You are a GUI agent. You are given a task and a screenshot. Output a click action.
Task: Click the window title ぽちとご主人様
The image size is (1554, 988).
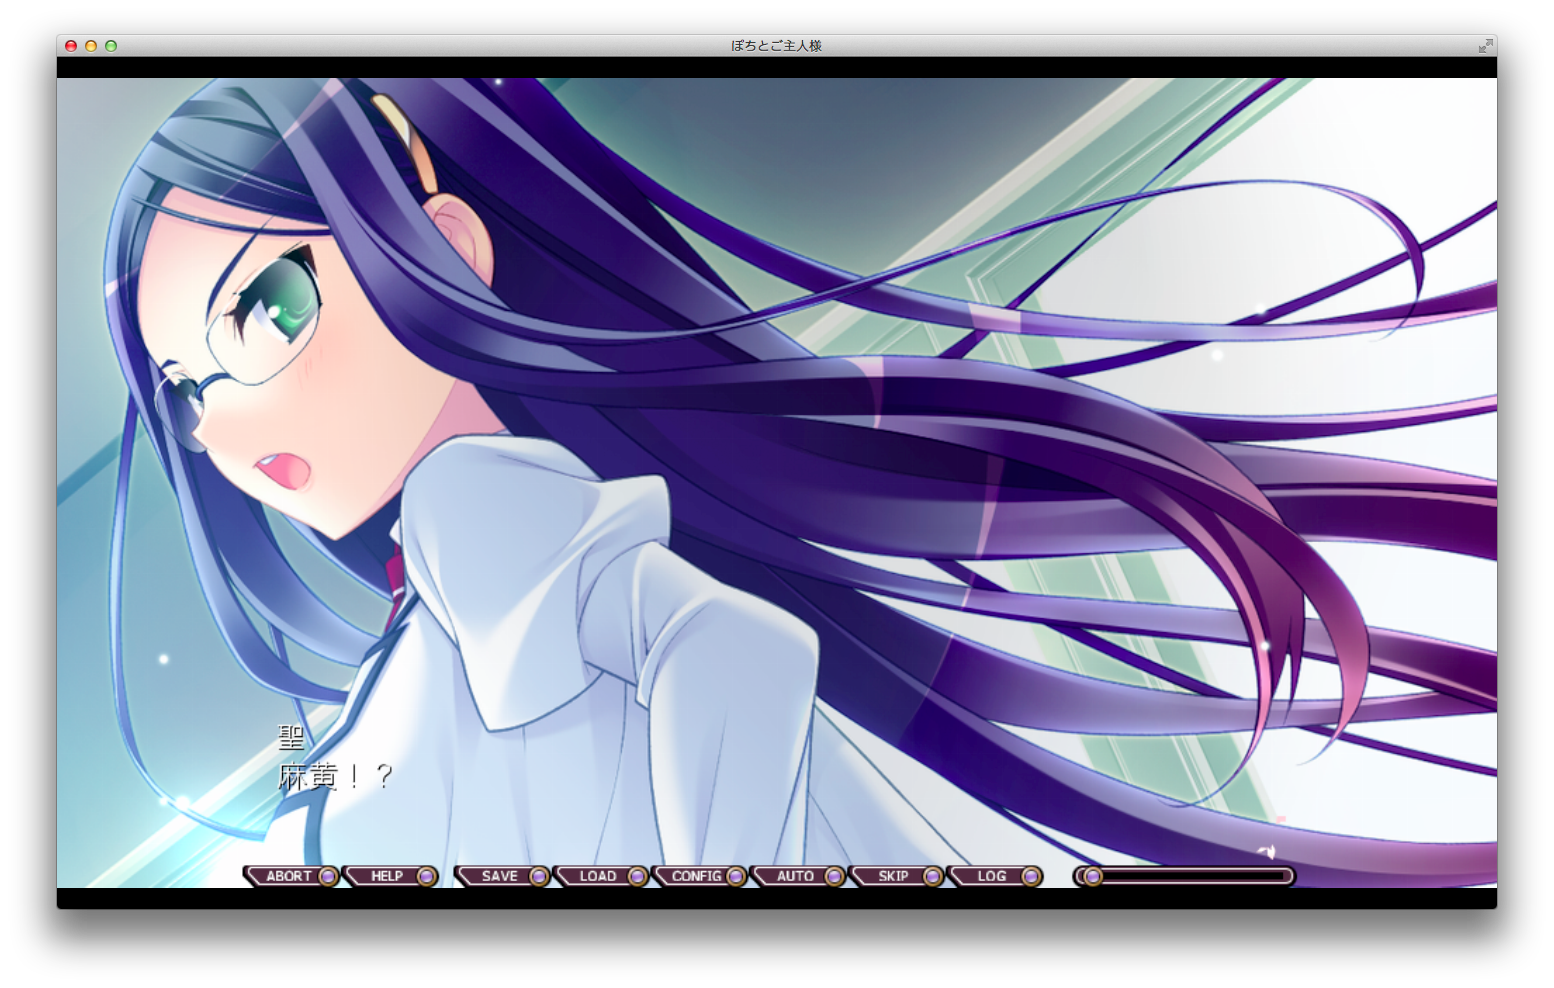coord(776,46)
